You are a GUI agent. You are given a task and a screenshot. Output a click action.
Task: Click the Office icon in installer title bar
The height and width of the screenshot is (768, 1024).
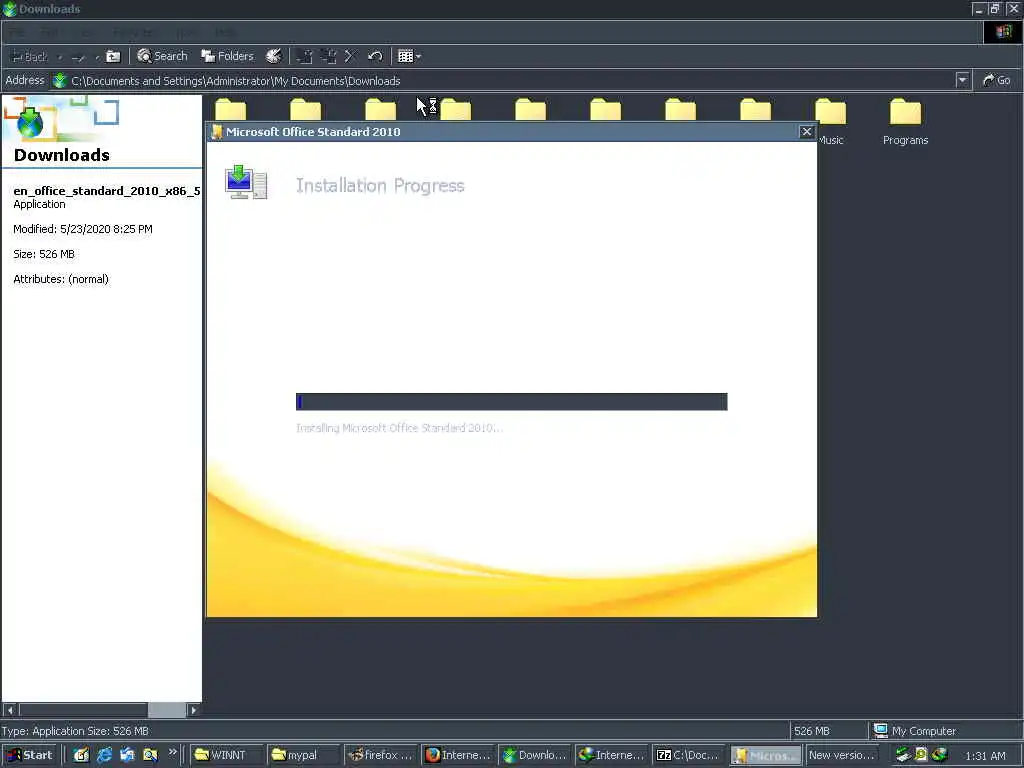(217, 132)
